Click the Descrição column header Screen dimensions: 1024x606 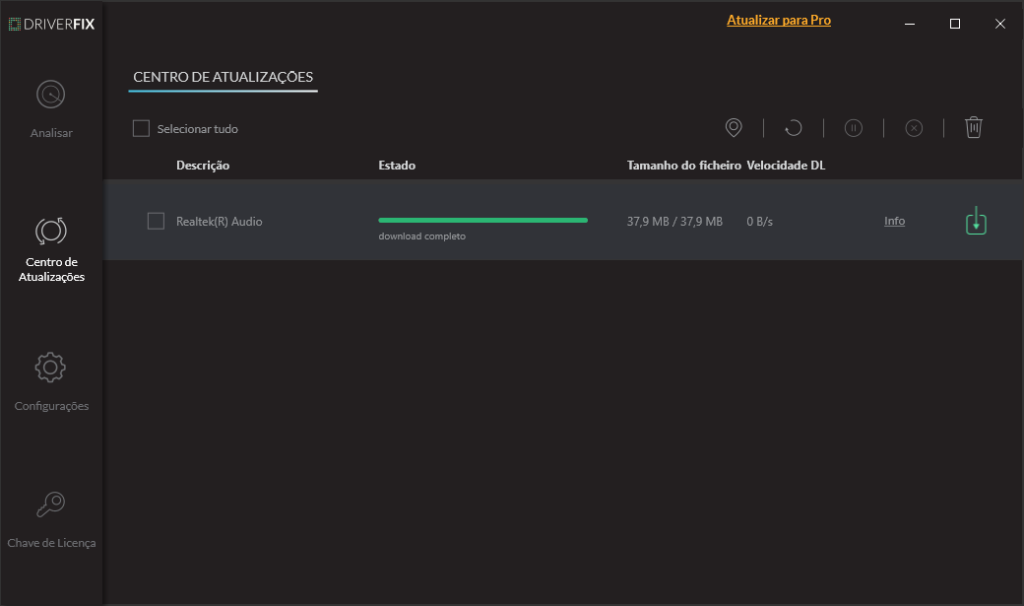click(x=202, y=165)
